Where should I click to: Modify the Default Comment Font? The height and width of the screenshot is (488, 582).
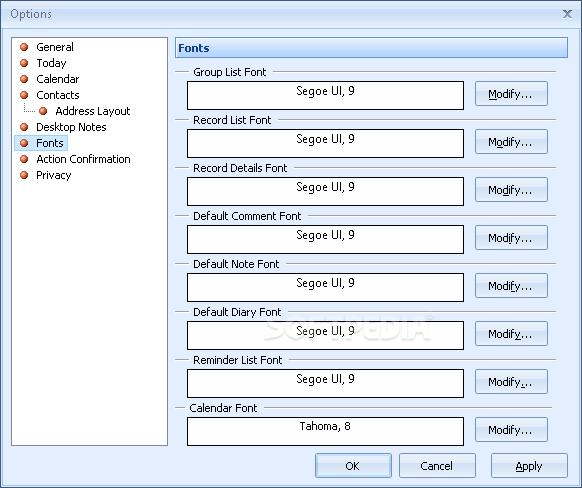tap(511, 238)
